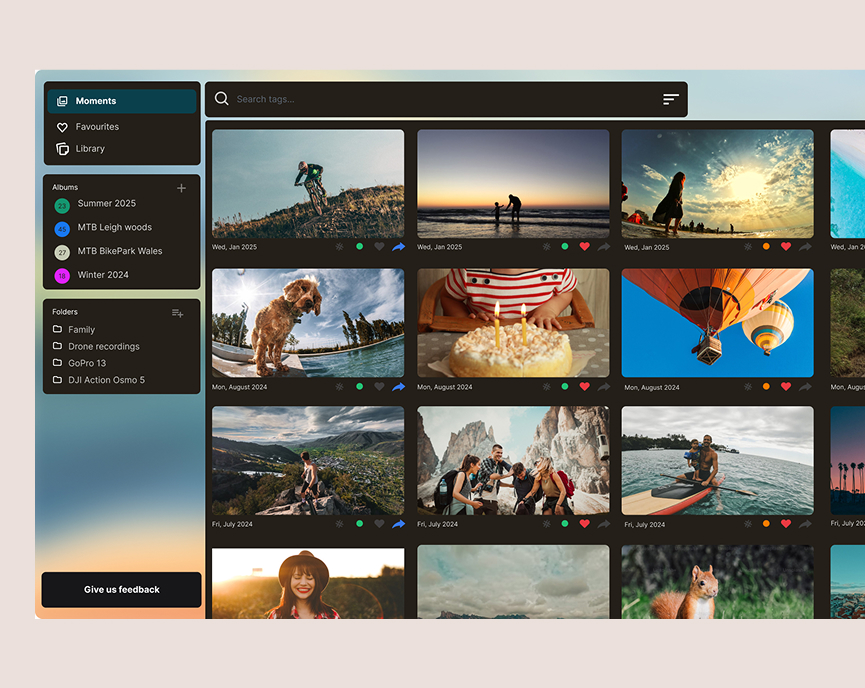Click the Favourites heart icon in sidebar
This screenshot has height=688, width=865.
pyautogui.click(x=62, y=127)
